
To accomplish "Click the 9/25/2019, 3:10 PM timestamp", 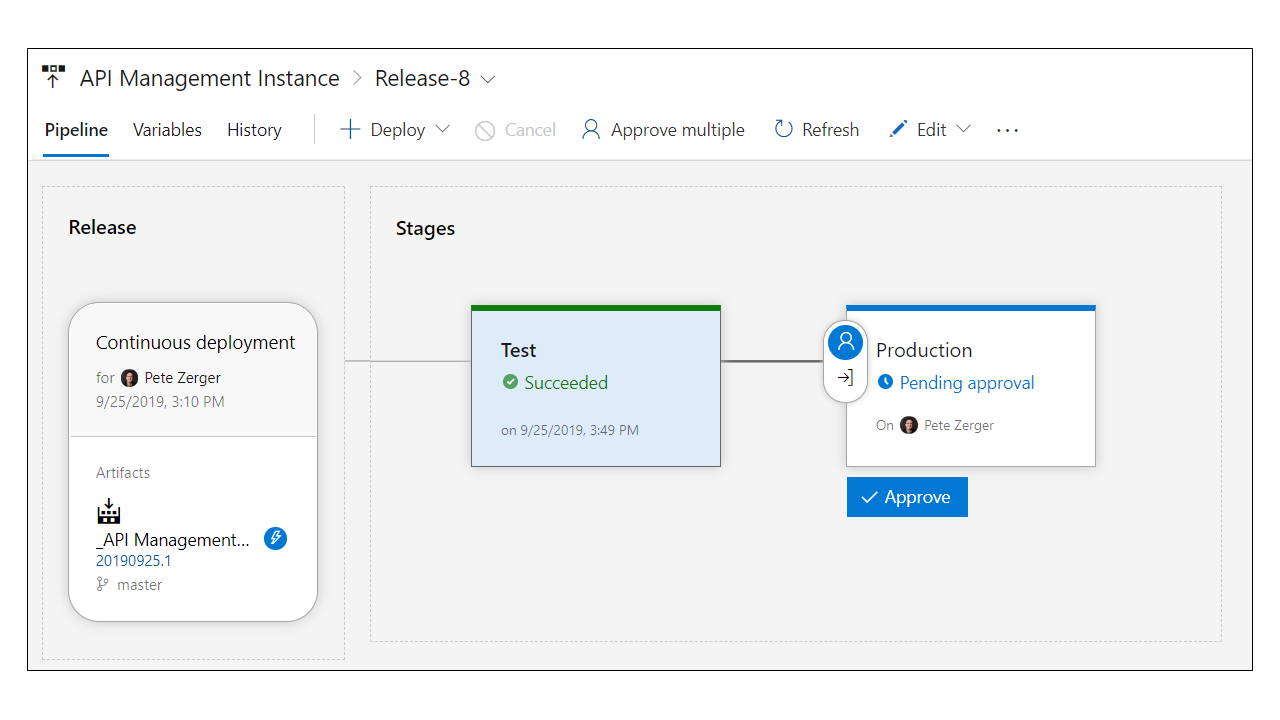I will point(160,402).
